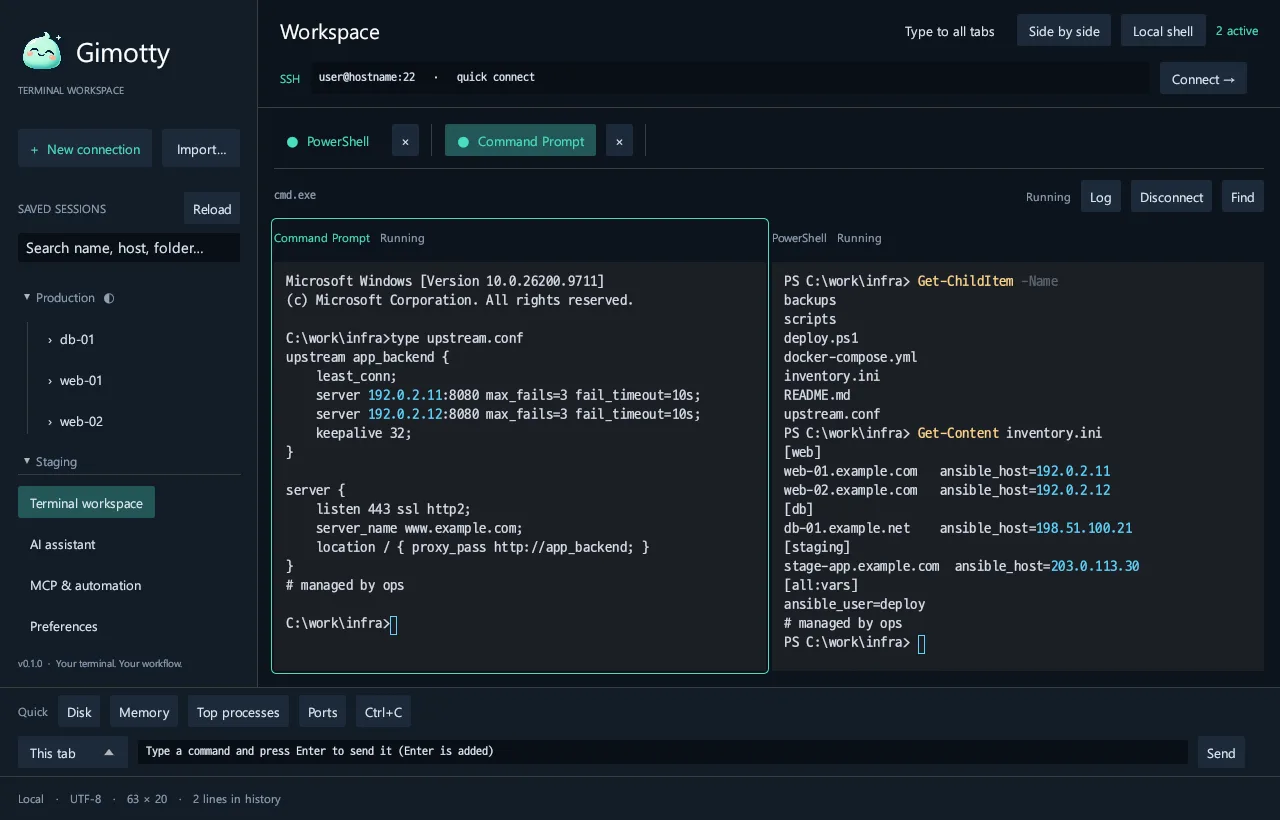Screen dimensions: 1280x820
Task: Run the Ports quick command
Action: pyautogui.click(x=322, y=712)
